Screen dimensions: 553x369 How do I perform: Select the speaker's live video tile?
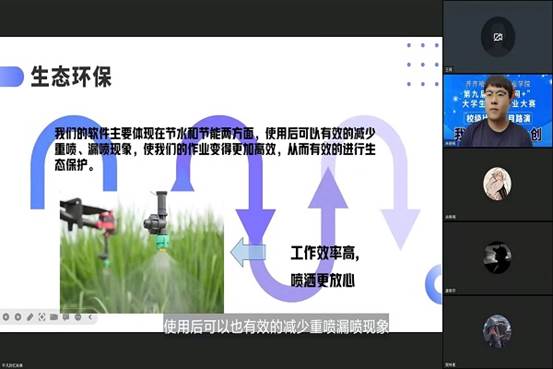point(498,110)
